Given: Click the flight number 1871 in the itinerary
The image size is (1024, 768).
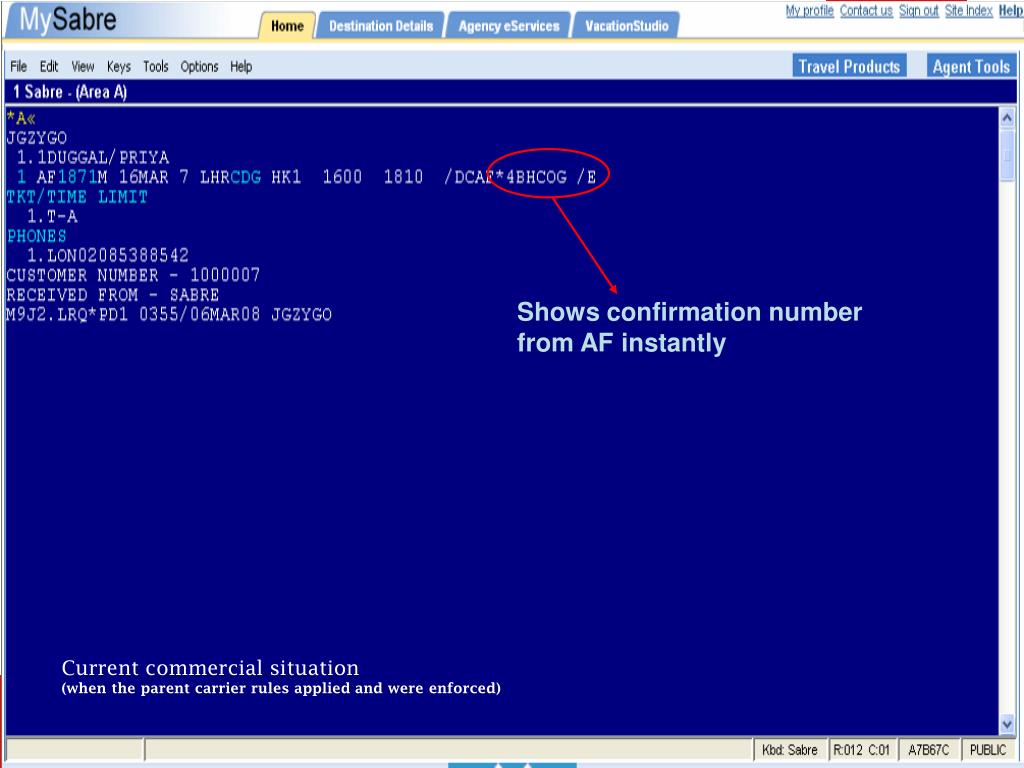Looking at the screenshot, I should click(77, 178).
